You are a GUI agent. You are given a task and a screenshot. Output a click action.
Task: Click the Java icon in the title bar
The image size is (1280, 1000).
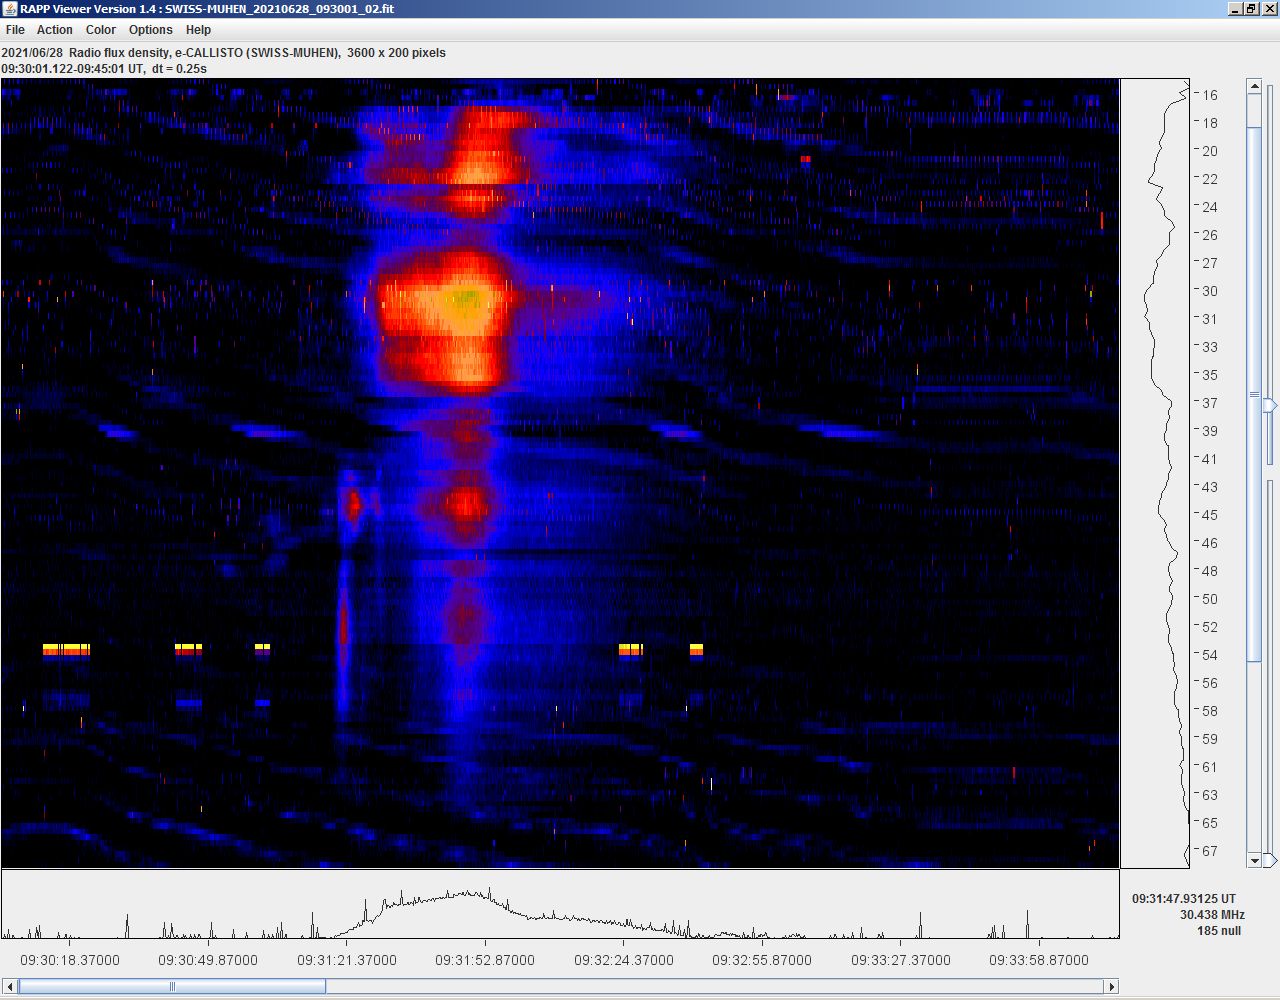pyautogui.click(x=10, y=9)
